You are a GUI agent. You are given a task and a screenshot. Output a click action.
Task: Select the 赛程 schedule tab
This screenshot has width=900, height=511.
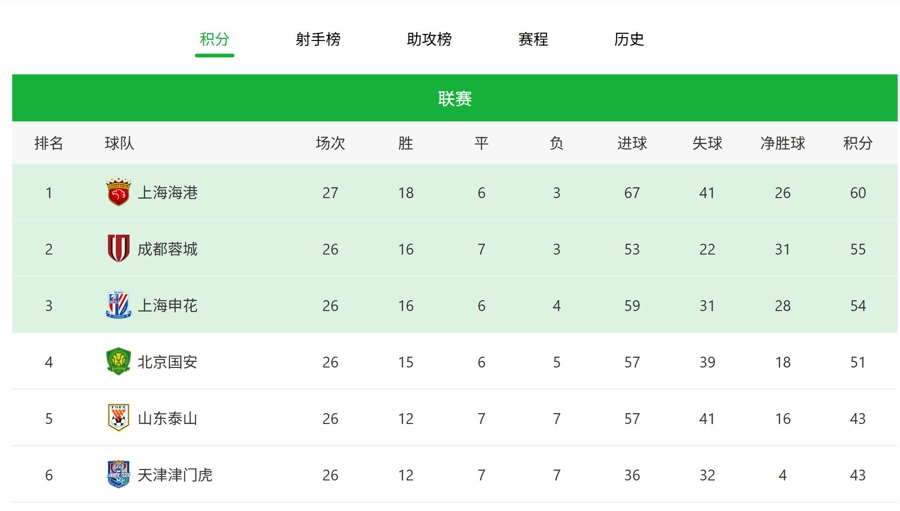point(533,40)
